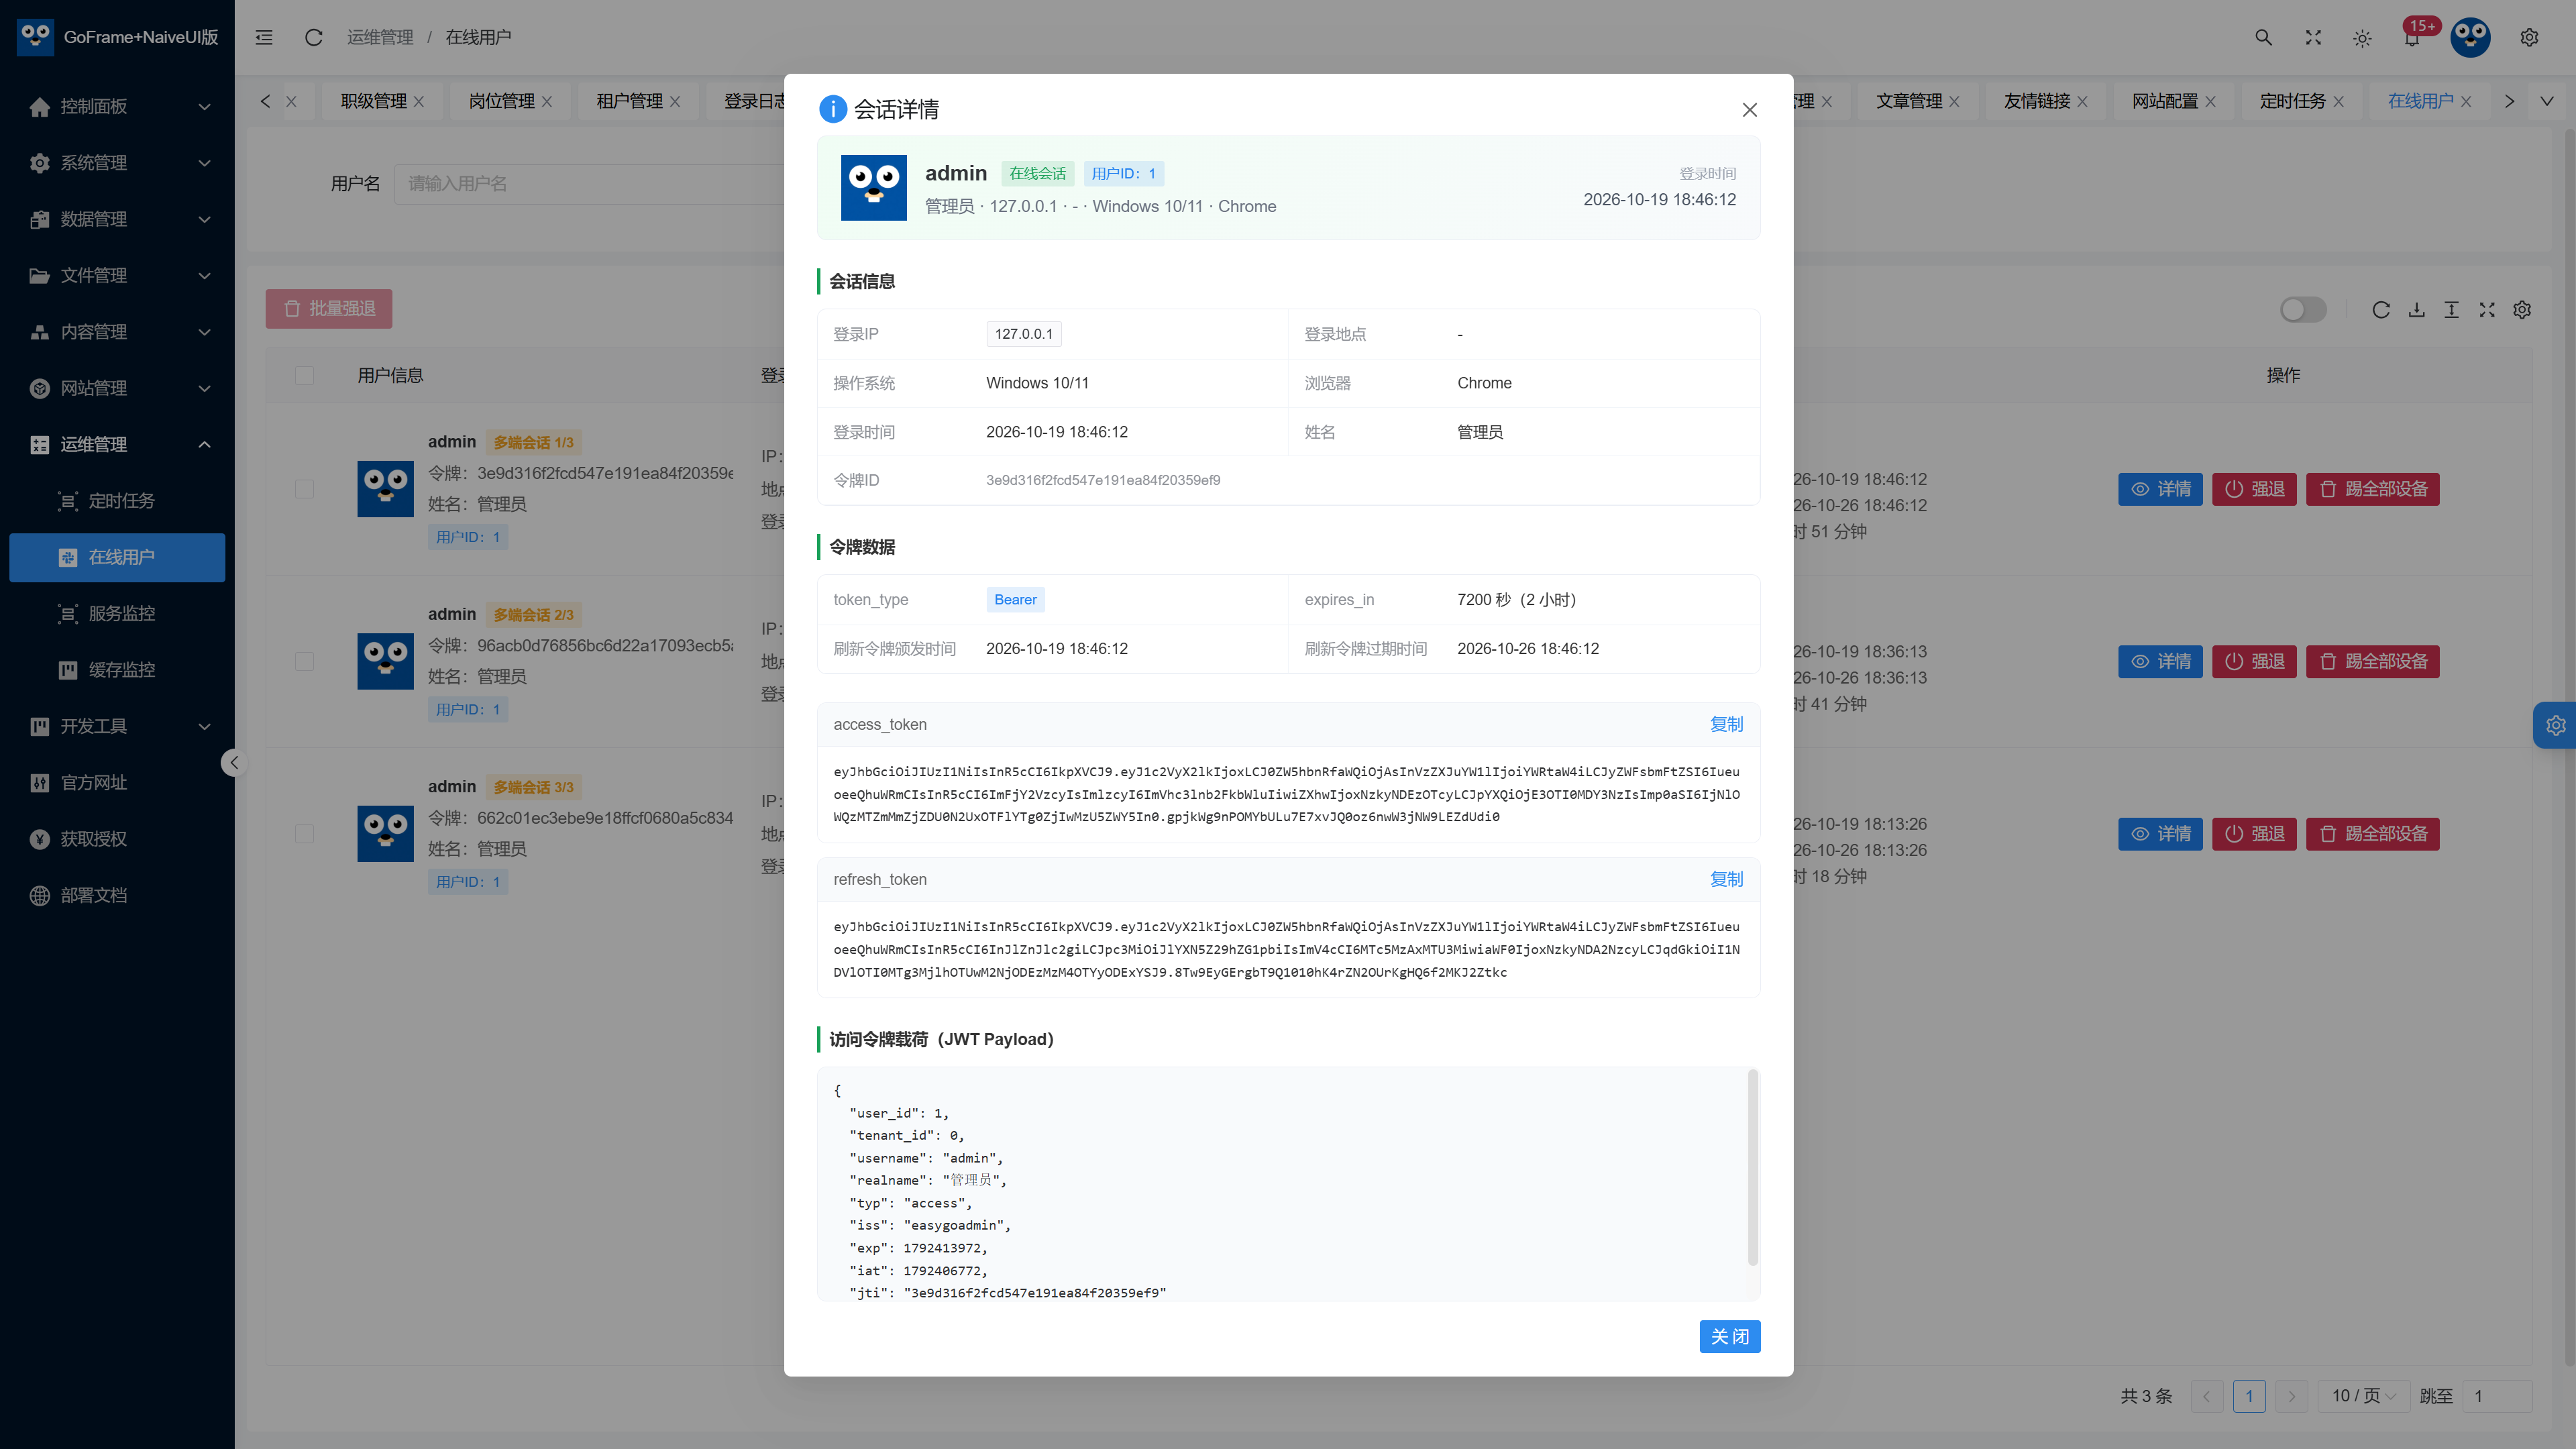The image size is (2576, 1449).
Task: Change table density with height icon
Action: (2451, 310)
